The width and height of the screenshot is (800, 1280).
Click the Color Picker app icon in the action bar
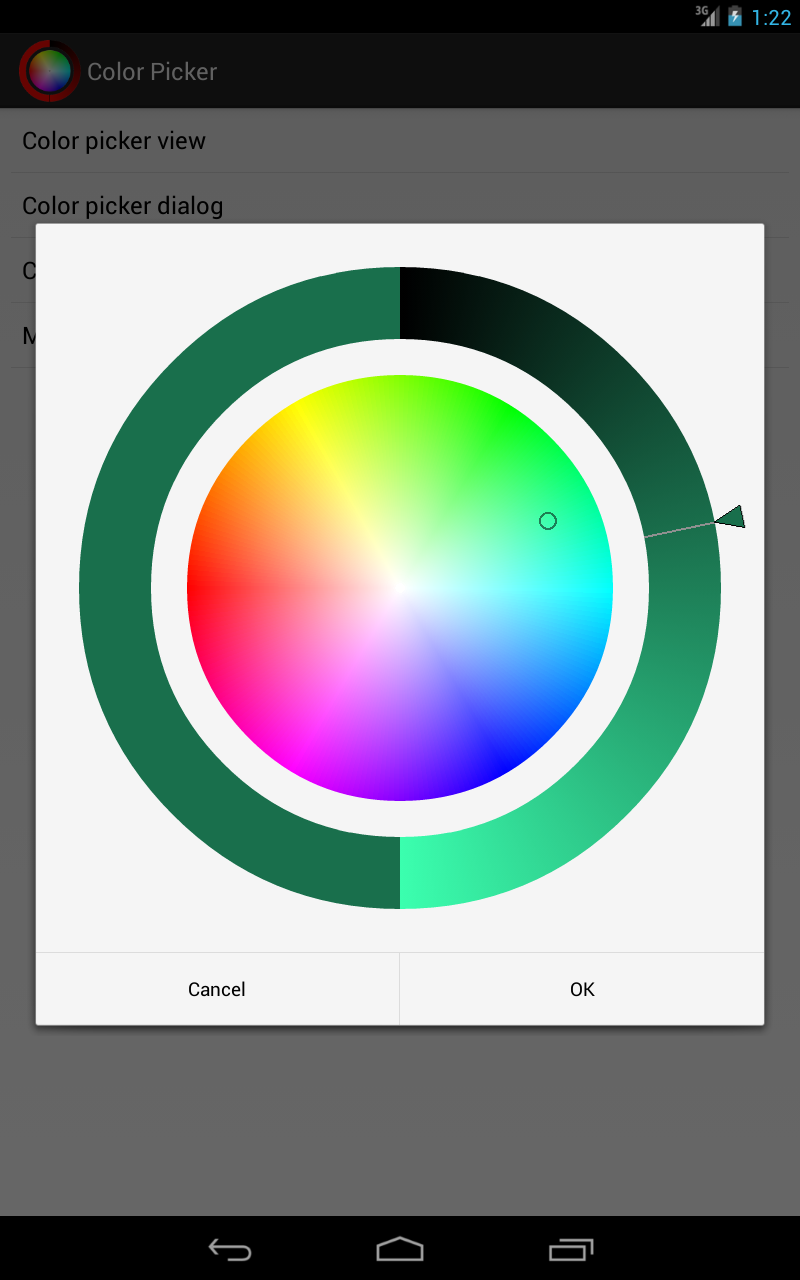(48, 71)
